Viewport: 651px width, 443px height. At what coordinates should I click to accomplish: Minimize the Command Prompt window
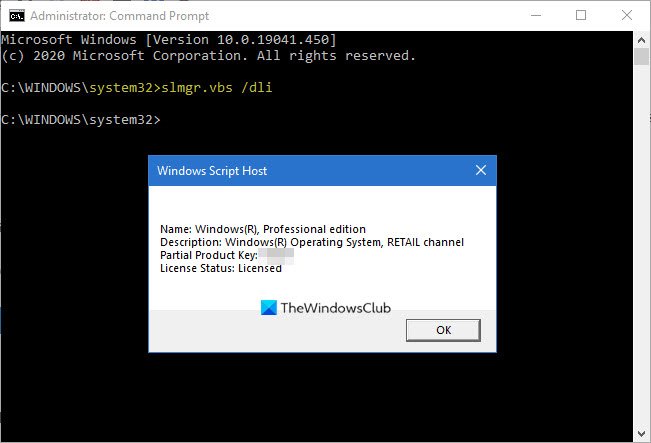[536, 15]
